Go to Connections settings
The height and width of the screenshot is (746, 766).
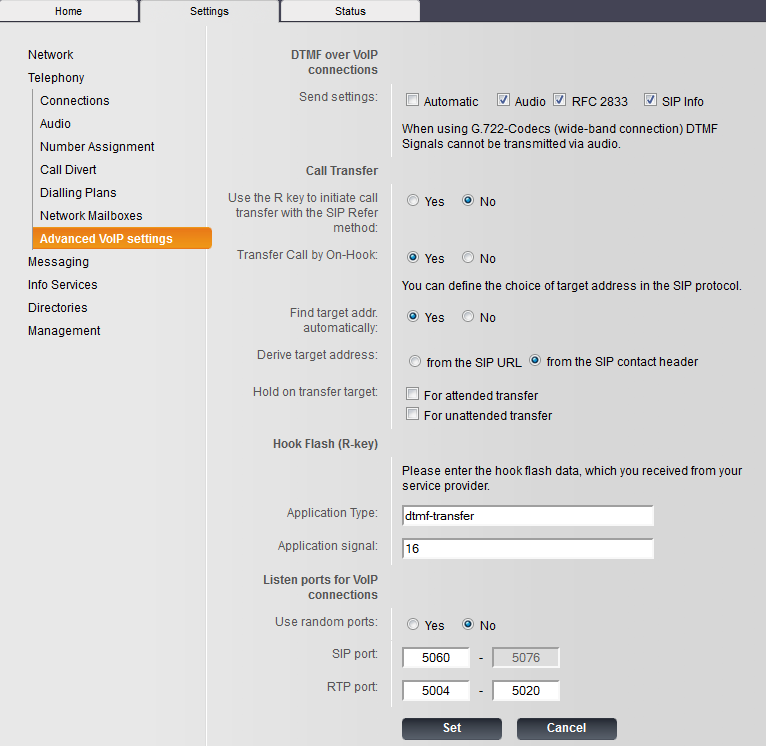pyautogui.click(x=75, y=101)
